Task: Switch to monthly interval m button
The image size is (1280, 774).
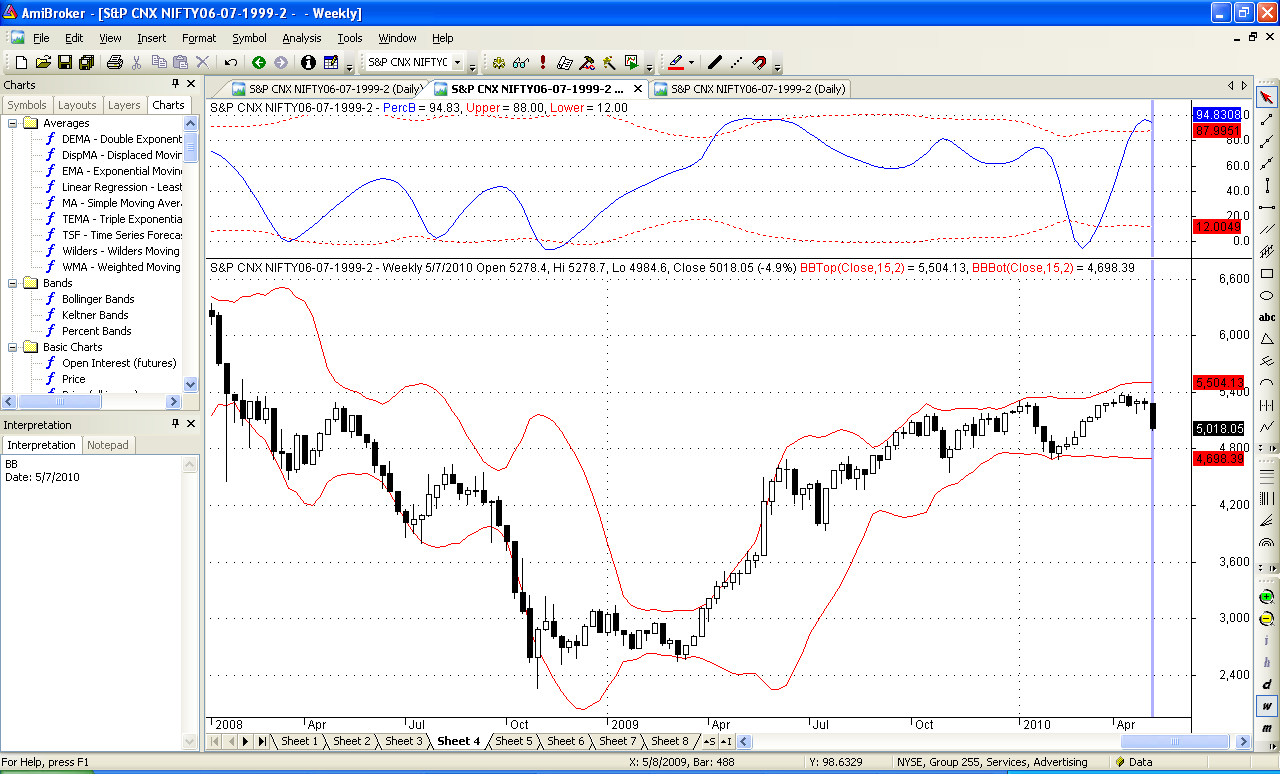Action: click(1267, 728)
